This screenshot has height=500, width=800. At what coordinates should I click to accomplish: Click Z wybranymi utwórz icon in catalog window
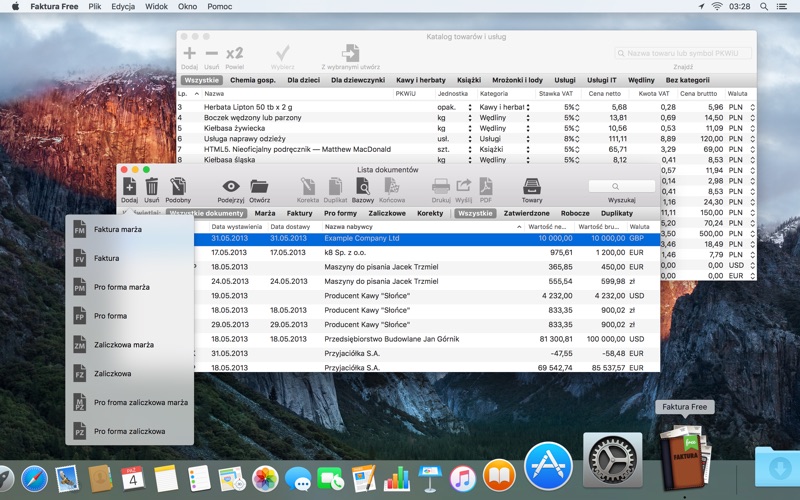click(351, 53)
